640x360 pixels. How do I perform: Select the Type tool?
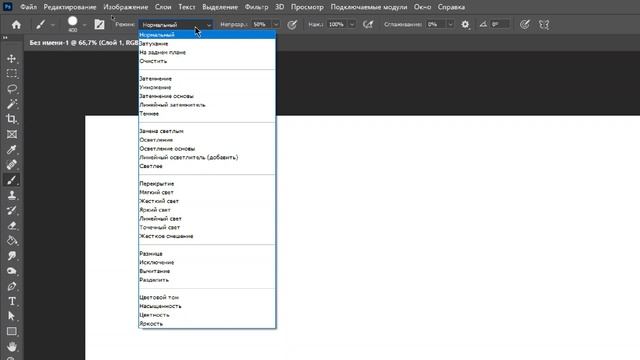(x=11, y=301)
